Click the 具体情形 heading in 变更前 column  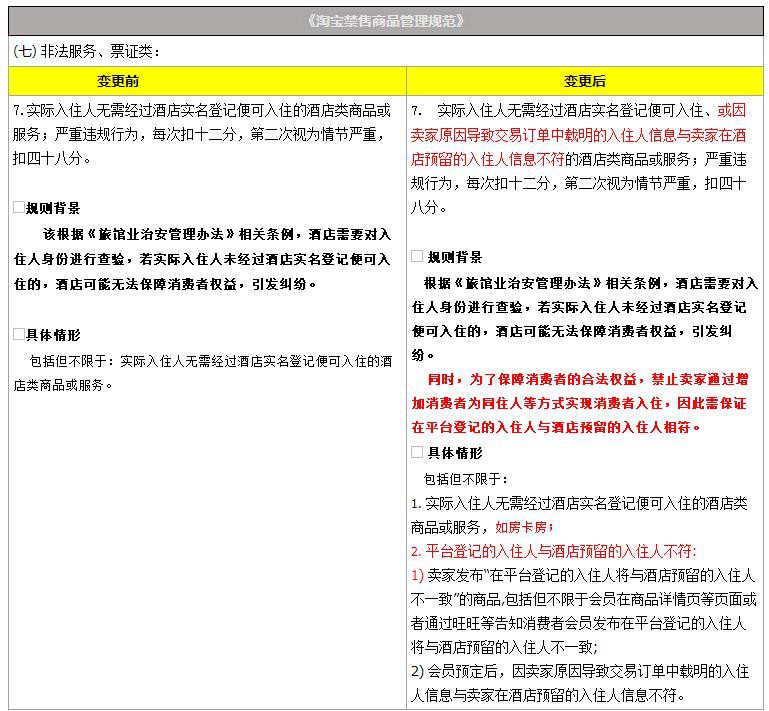pyautogui.click(x=53, y=335)
